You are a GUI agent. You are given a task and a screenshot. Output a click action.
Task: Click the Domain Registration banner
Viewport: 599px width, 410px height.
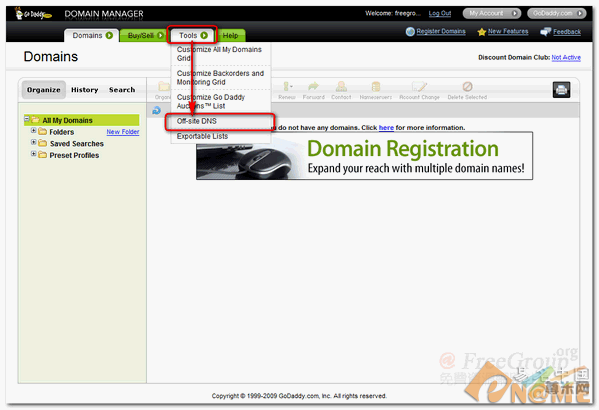coord(364,156)
